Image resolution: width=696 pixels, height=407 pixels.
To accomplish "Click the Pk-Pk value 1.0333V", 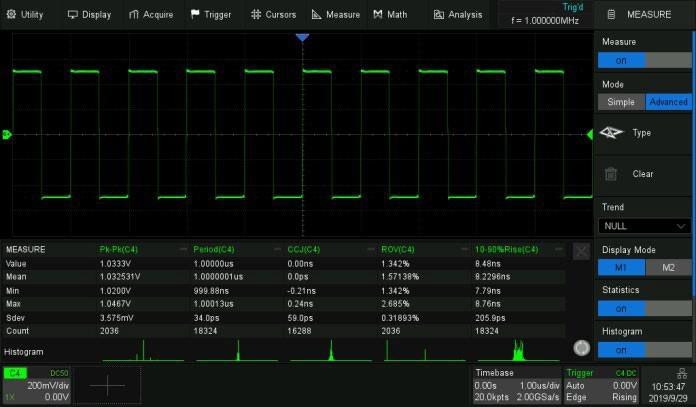I will pos(115,264).
